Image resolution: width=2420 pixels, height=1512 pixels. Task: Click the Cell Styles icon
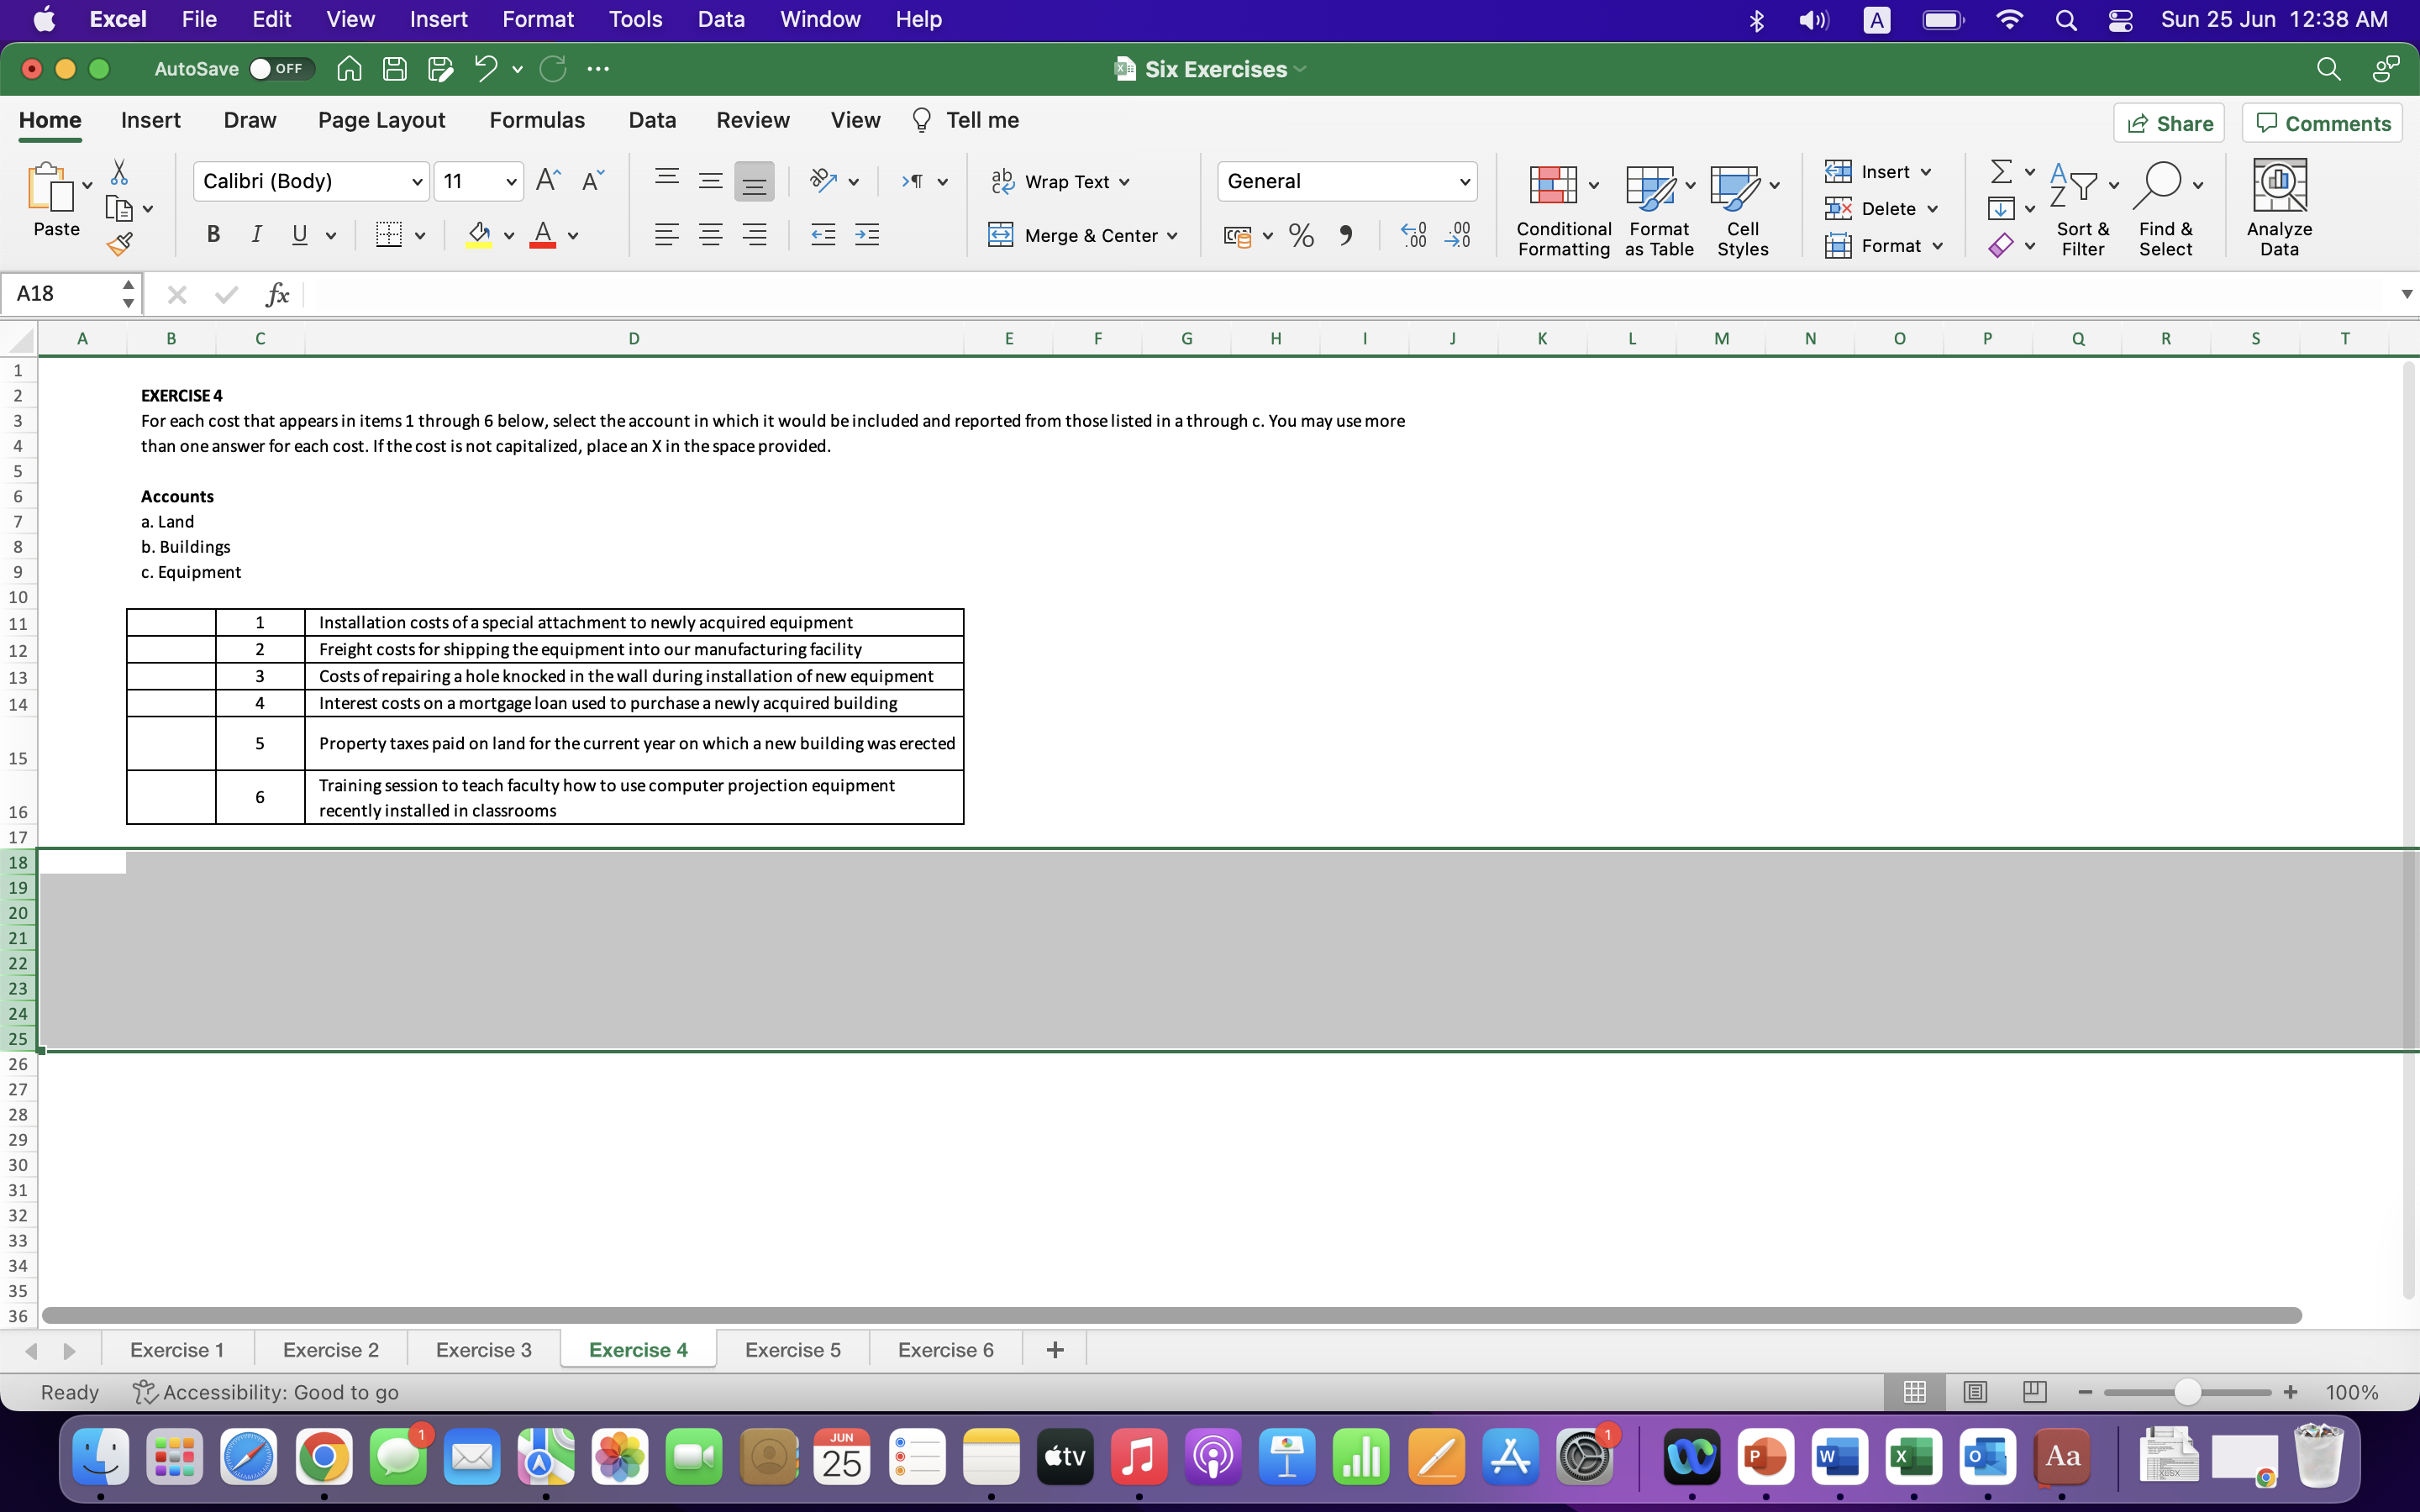point(1742,207)
